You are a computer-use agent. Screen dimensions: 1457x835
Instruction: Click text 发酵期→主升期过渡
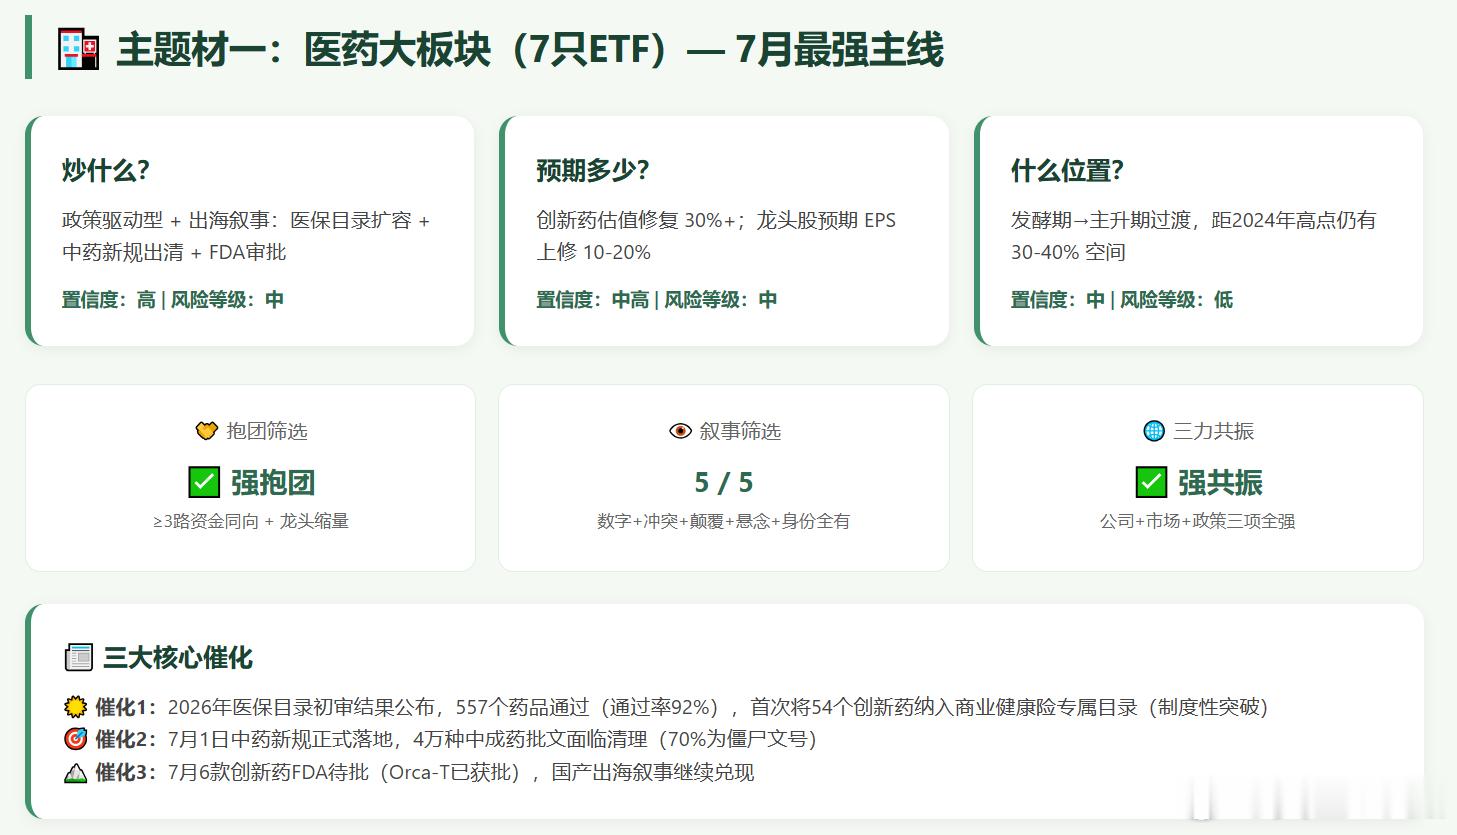[x=1101, y=220]
